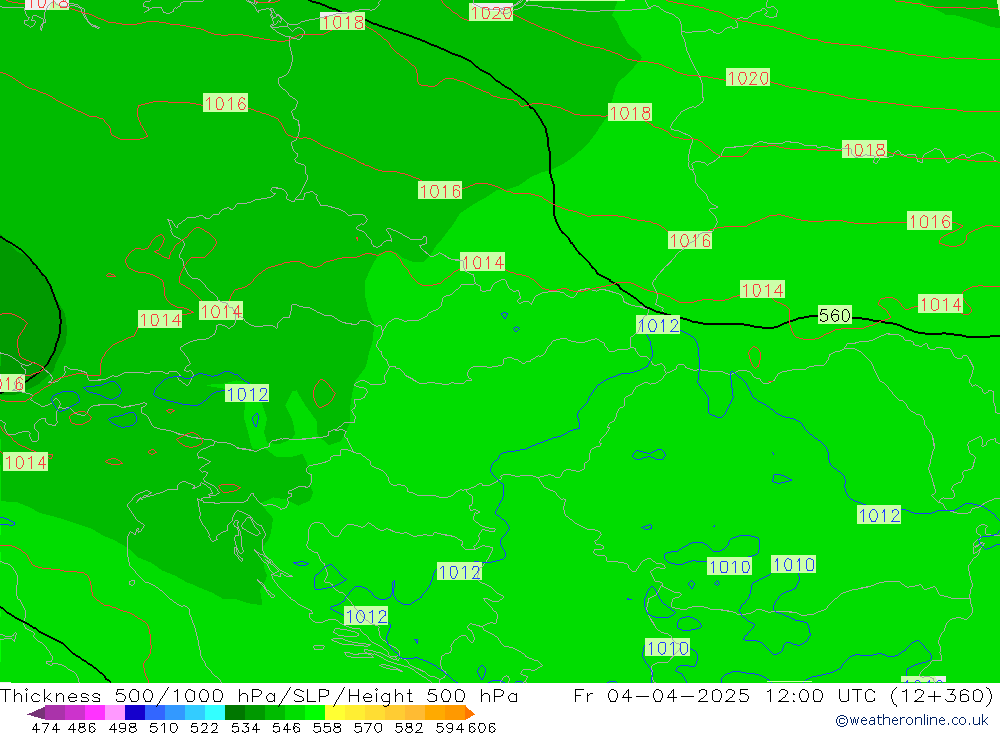
Task: Pick the light pink legend swatch above 498
Action: (115, 713)
